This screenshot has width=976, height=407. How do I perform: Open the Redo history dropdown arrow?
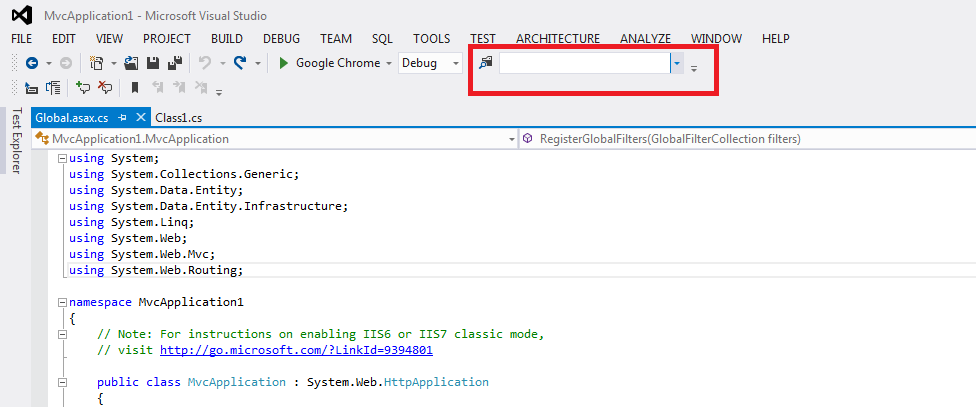(257, 63)
